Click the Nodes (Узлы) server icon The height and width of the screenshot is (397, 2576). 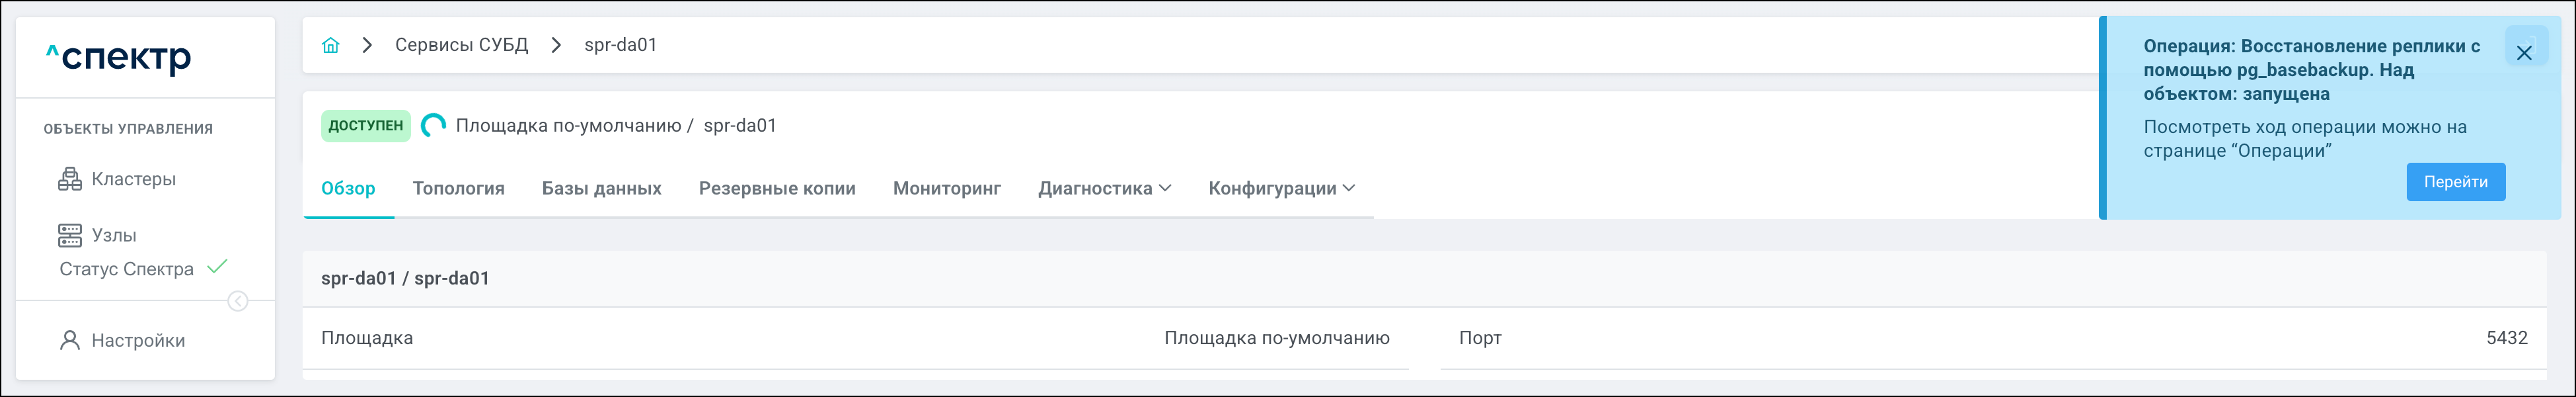pyautogui.click(x=70, y=235)
